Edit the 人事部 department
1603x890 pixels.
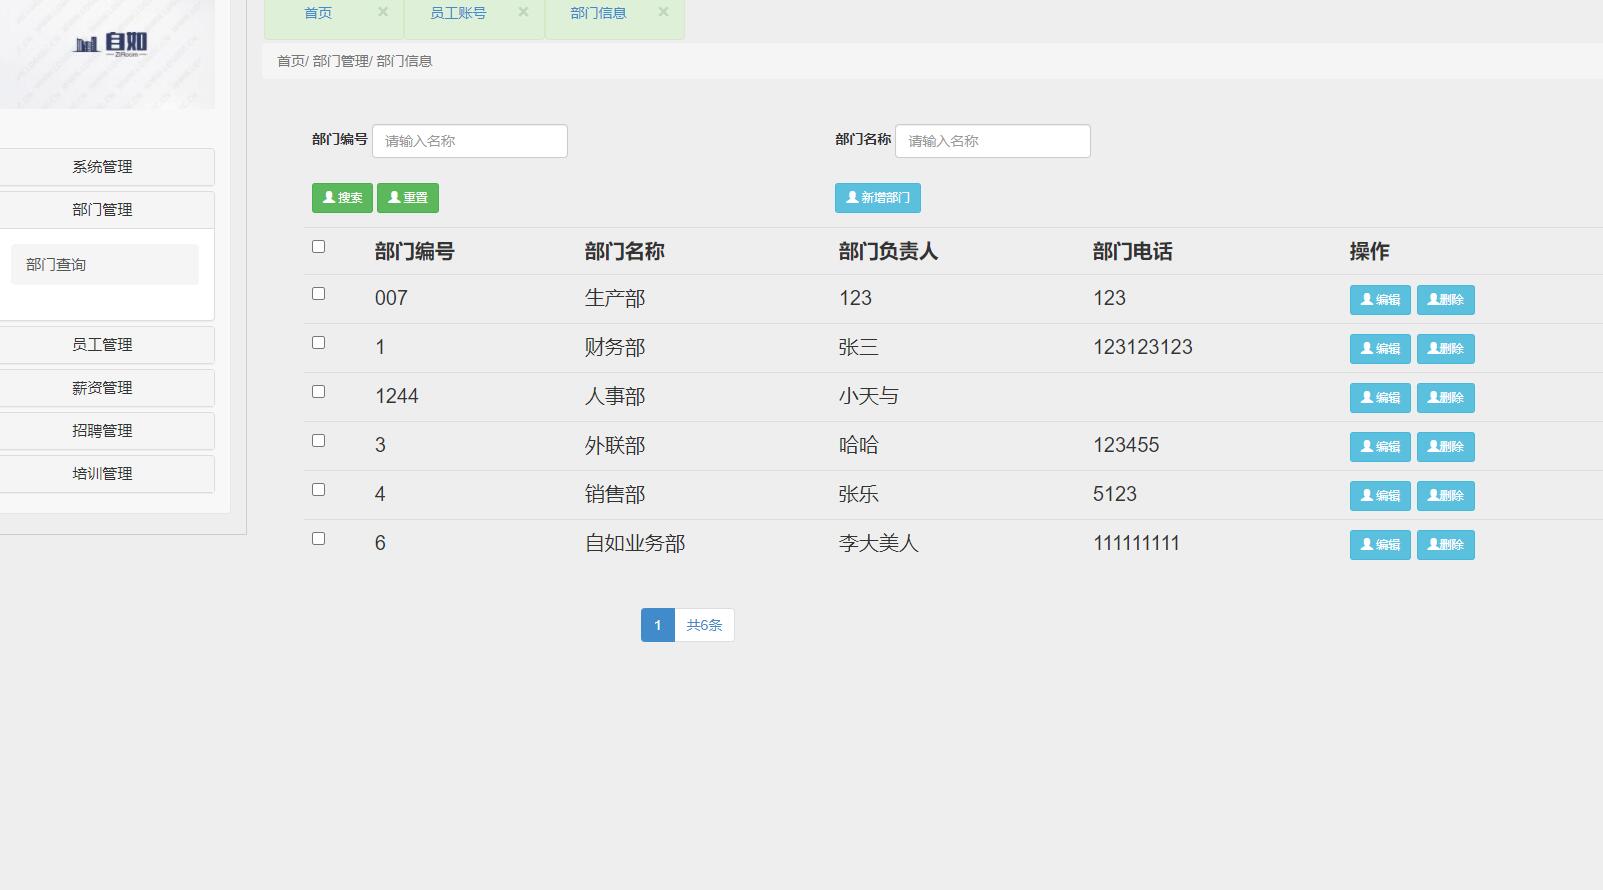tap(1380, 398)
